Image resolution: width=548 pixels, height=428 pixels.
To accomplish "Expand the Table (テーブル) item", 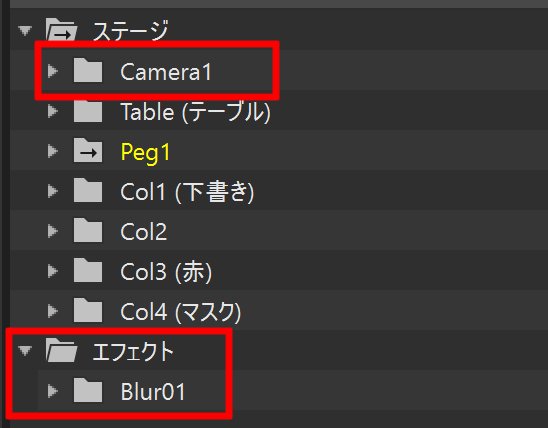I will click(53, 111).
